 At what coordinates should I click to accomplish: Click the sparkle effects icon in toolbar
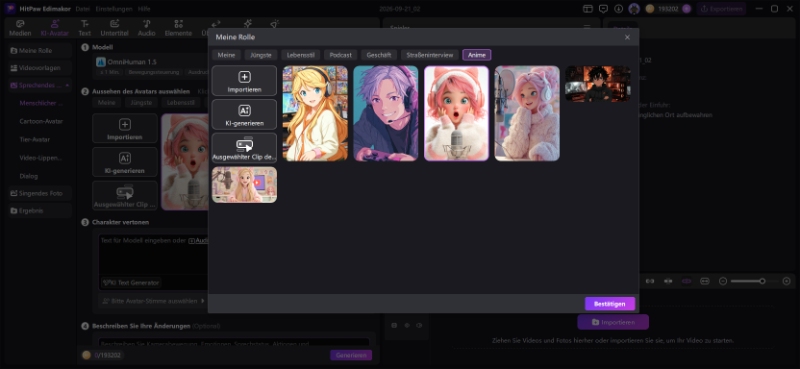247,24
